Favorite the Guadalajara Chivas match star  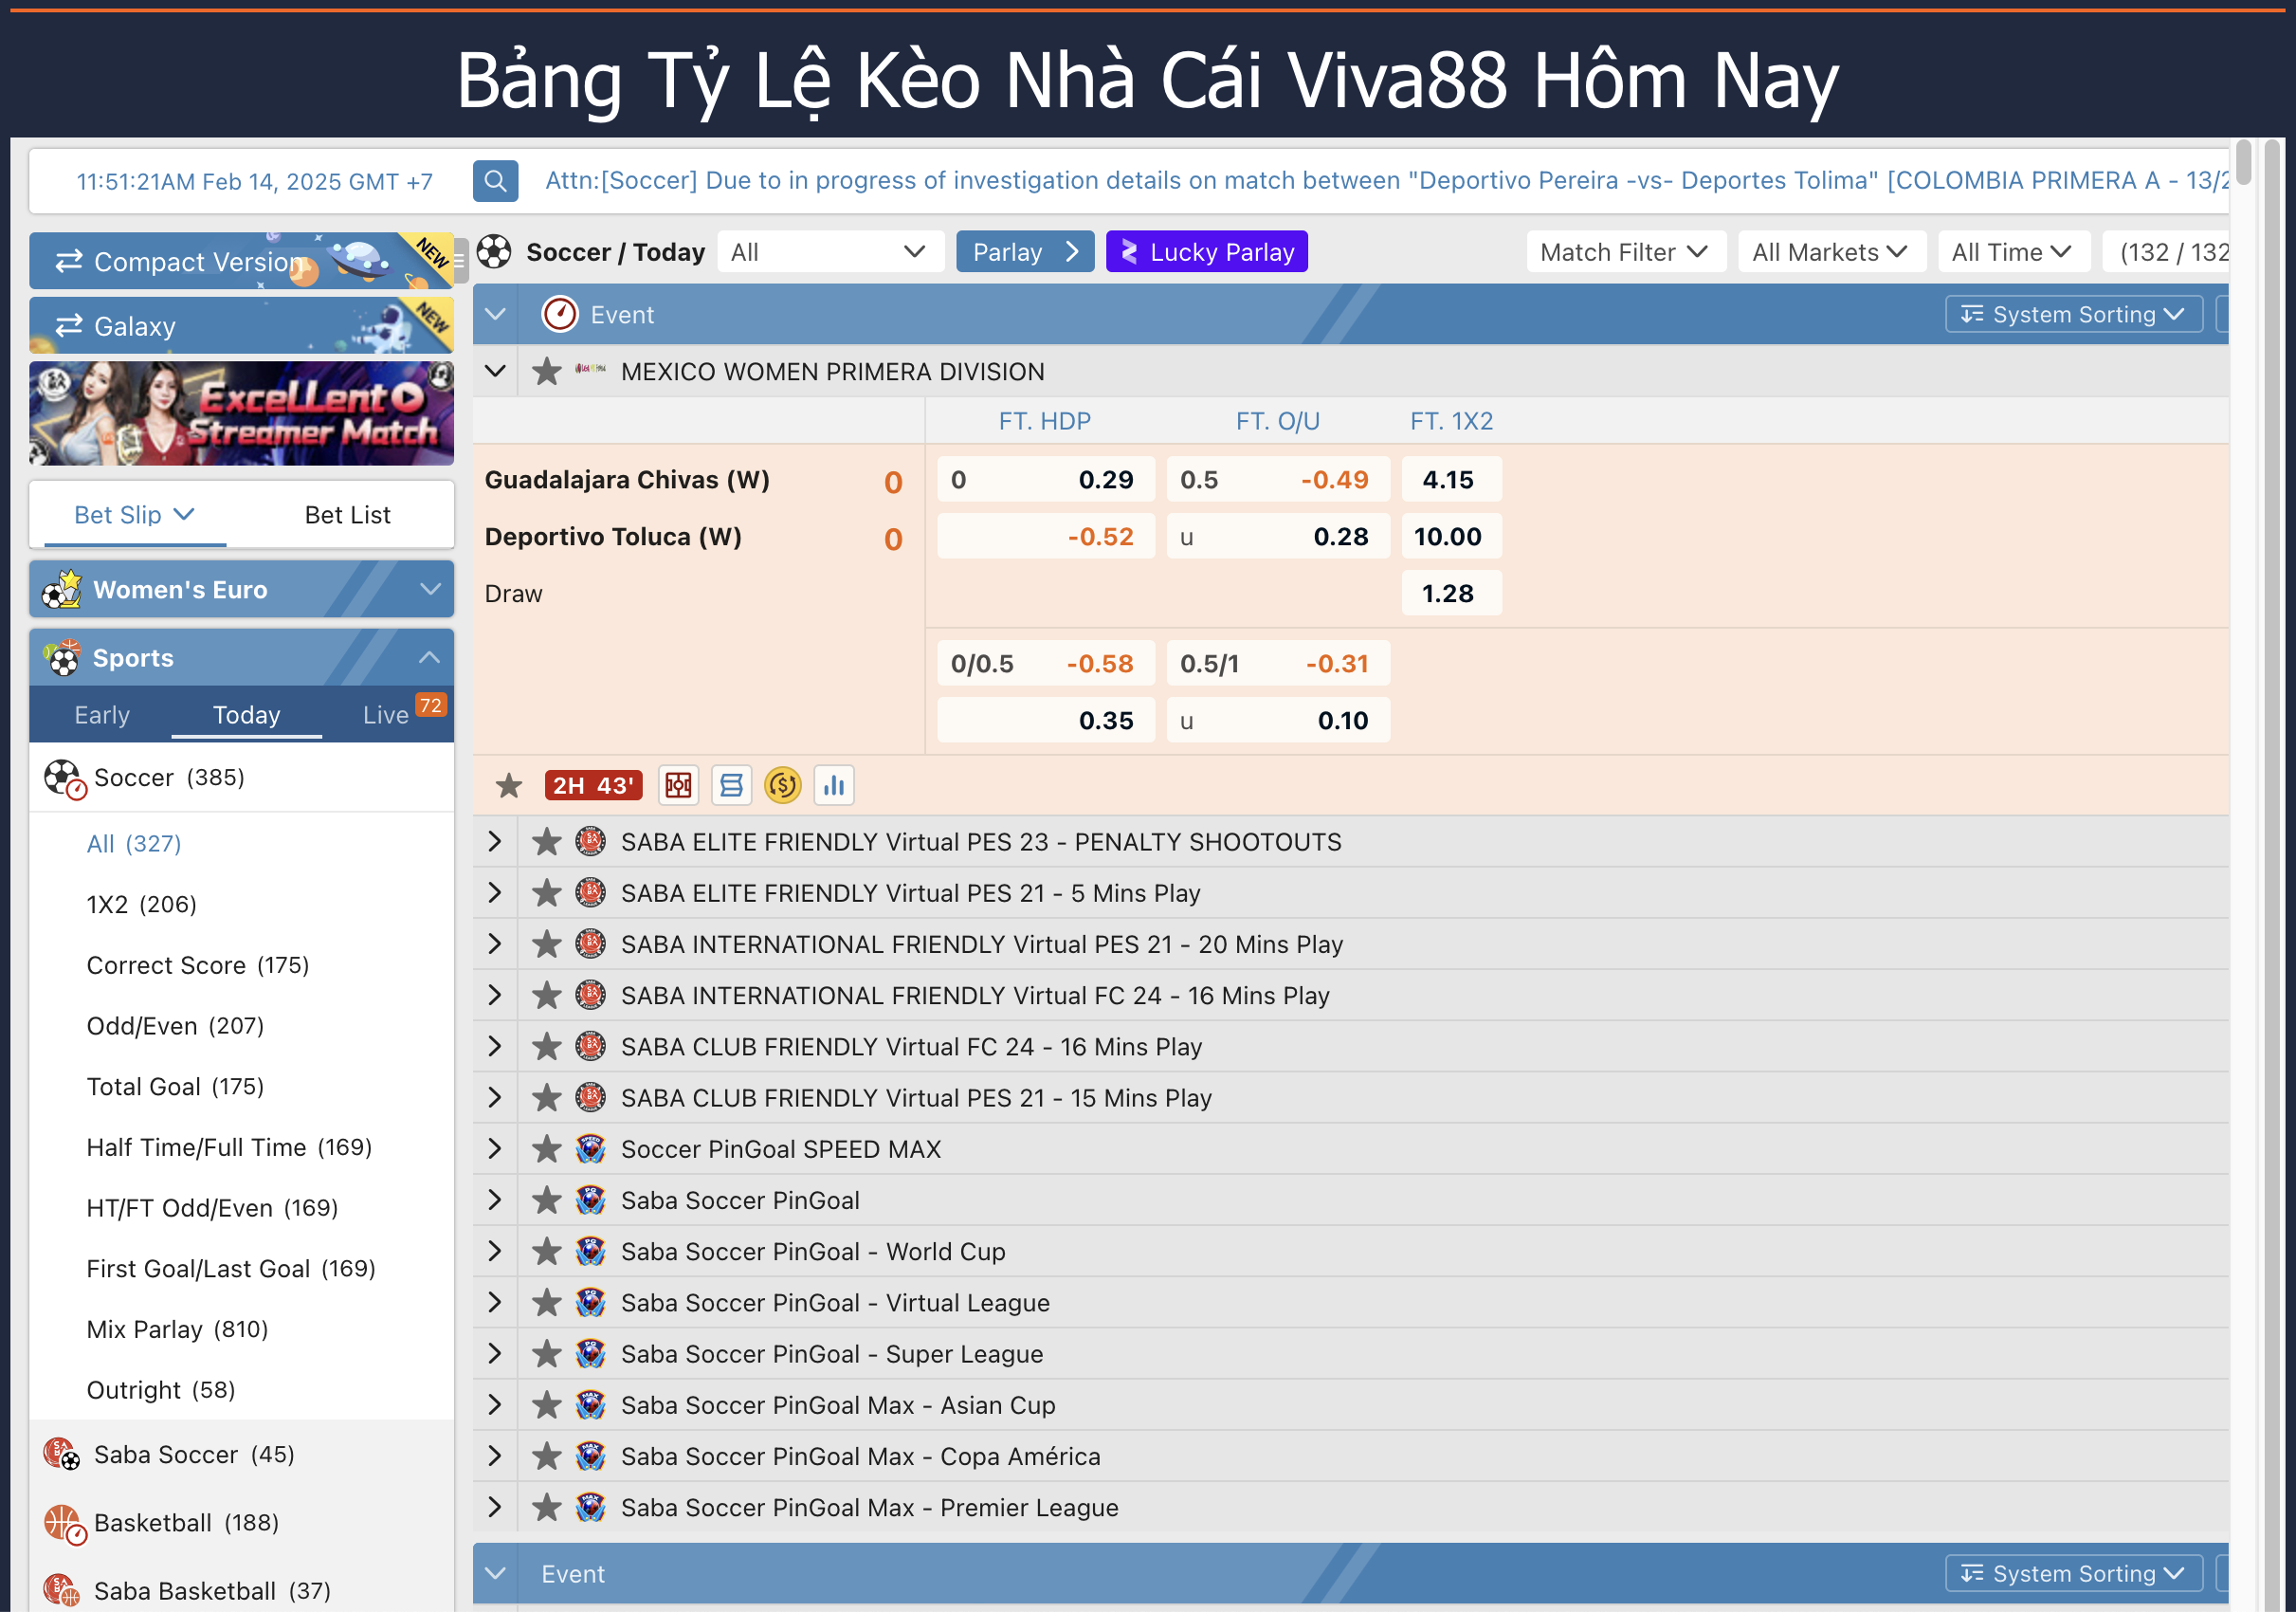pyautogui.click(x=509, y=786)
